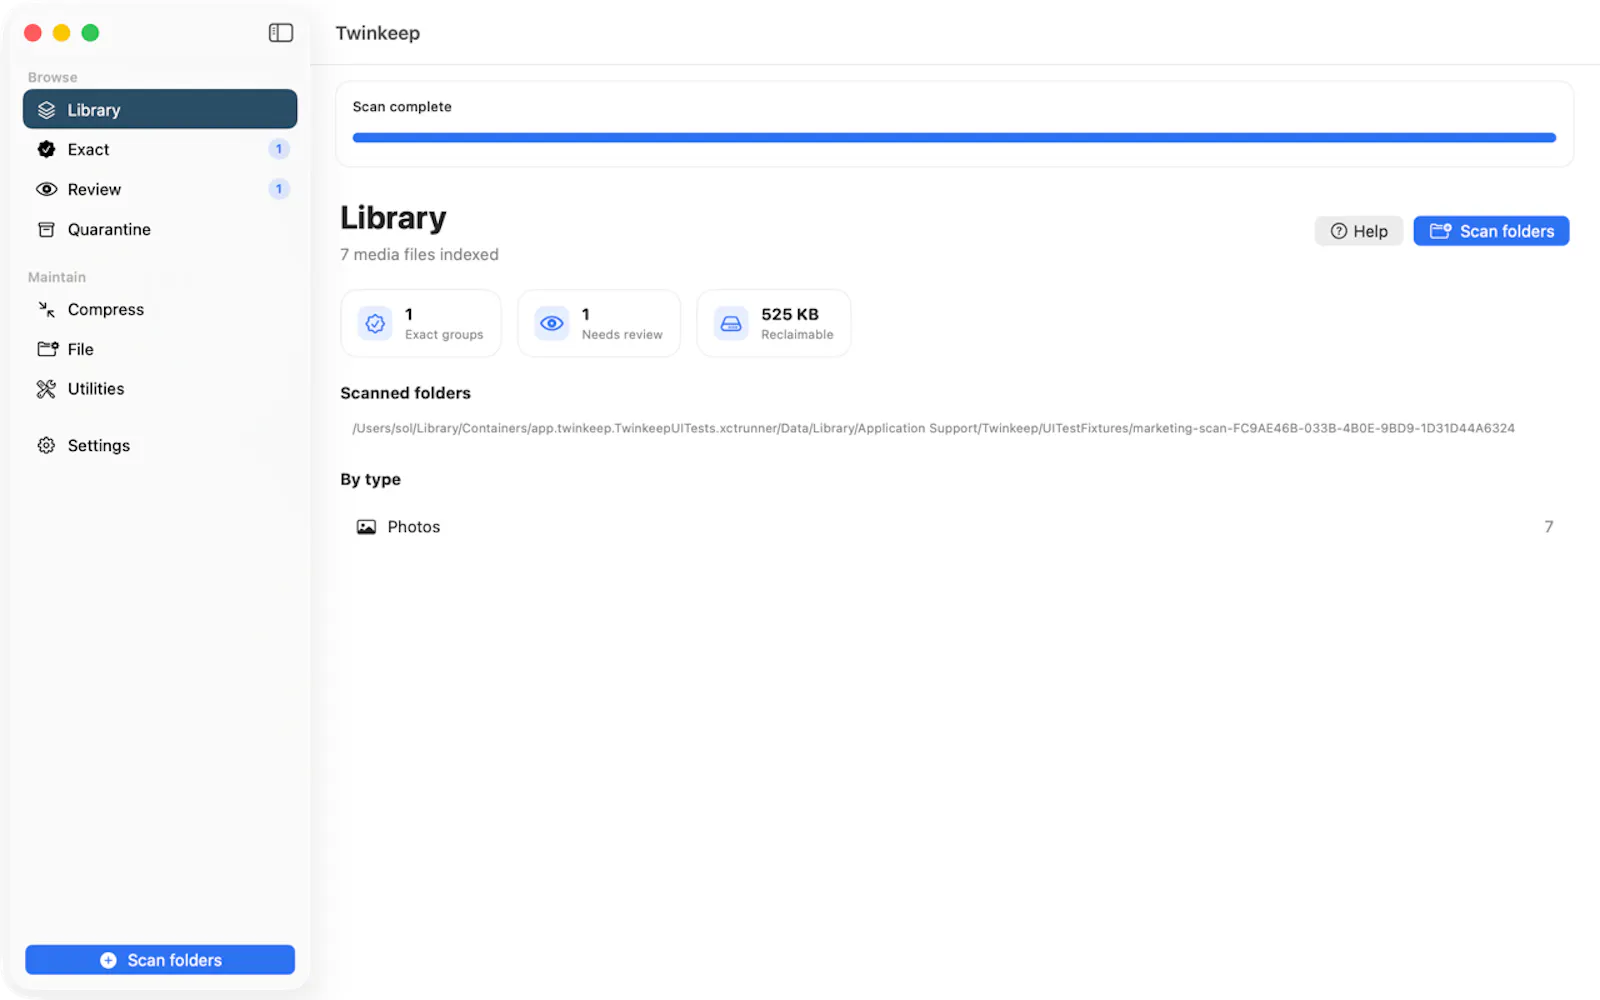Click the Library stack icon in sidebar
The height and width of the screenshot is (1000, 1600).
coord(46,110)
